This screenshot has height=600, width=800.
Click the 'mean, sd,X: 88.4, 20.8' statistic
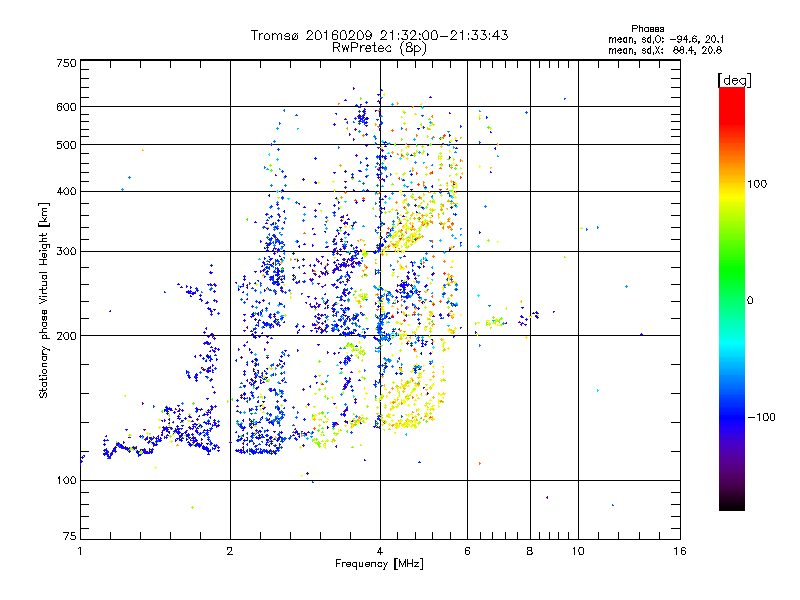tap(665, 50)
